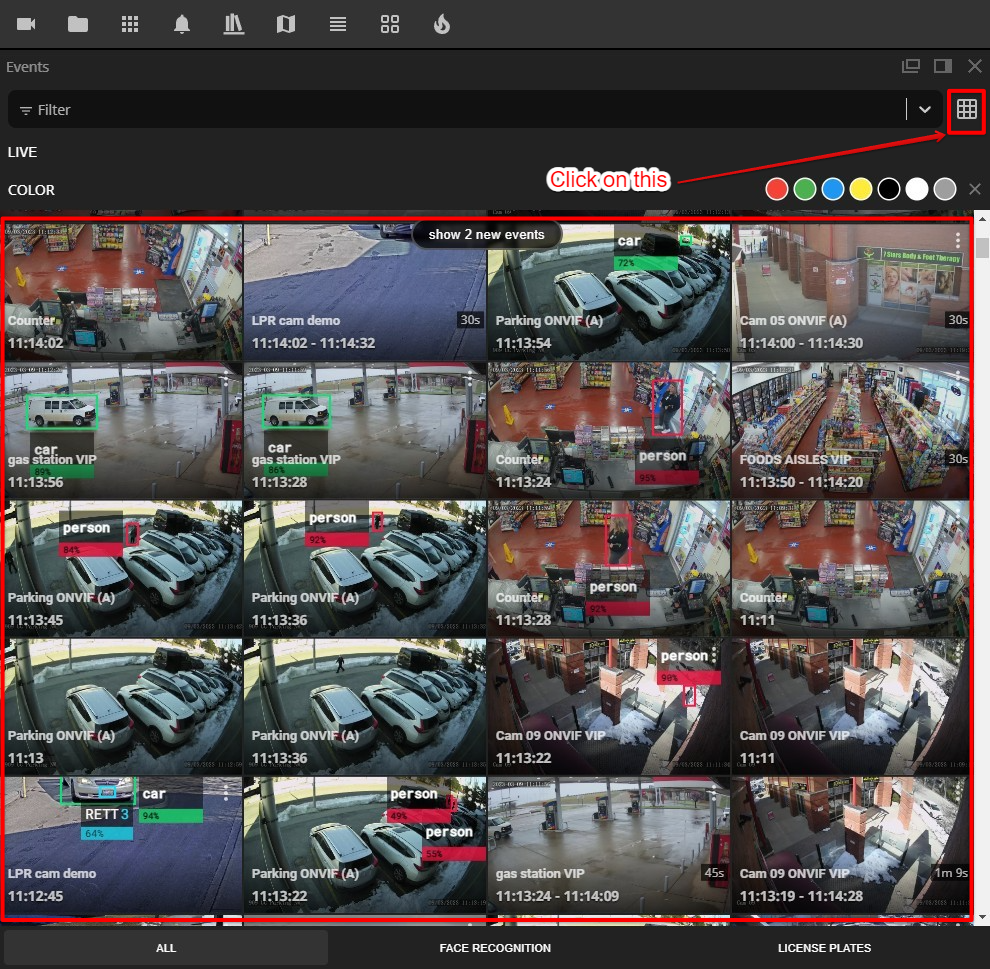
Task: Switch to grid layout using red-boxed grid icon
Action: (x=966, y=110)
